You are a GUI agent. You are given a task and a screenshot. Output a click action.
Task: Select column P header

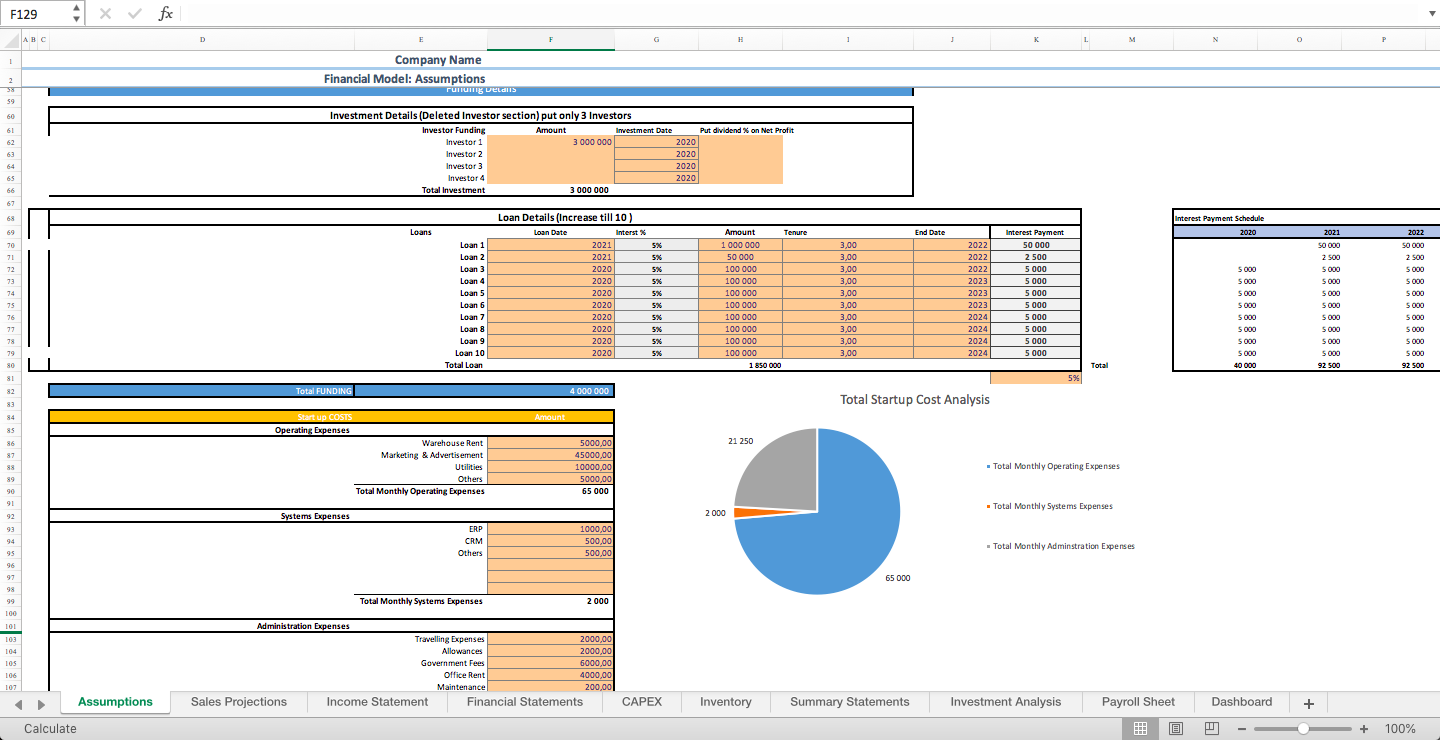(x=1384, y=40)
